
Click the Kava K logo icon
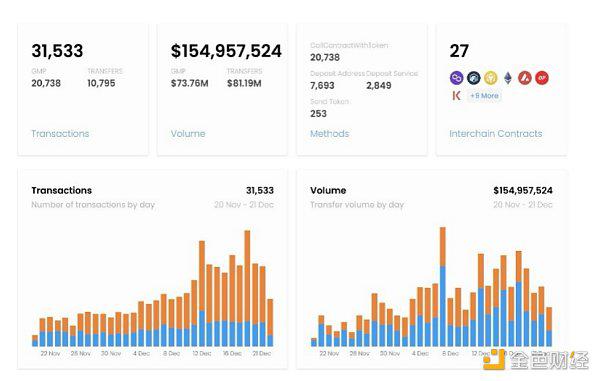point(456,96)
